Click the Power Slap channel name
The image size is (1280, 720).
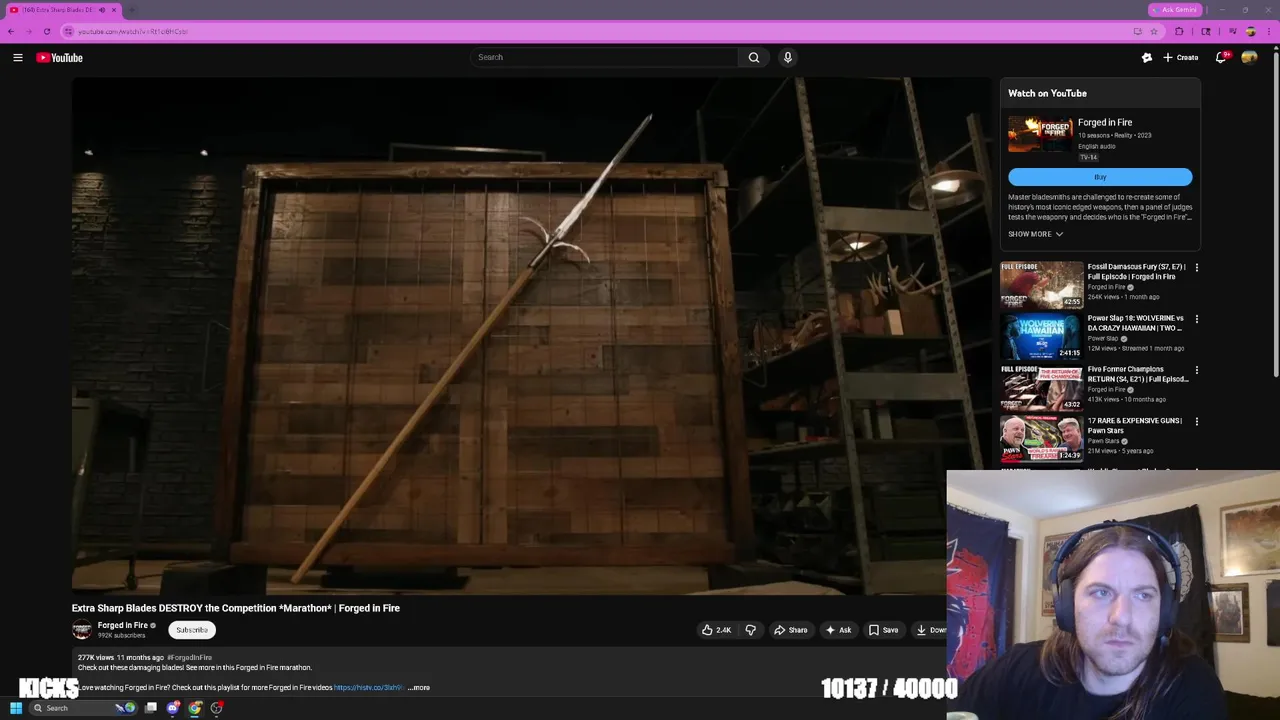(x=1103, y=338)
